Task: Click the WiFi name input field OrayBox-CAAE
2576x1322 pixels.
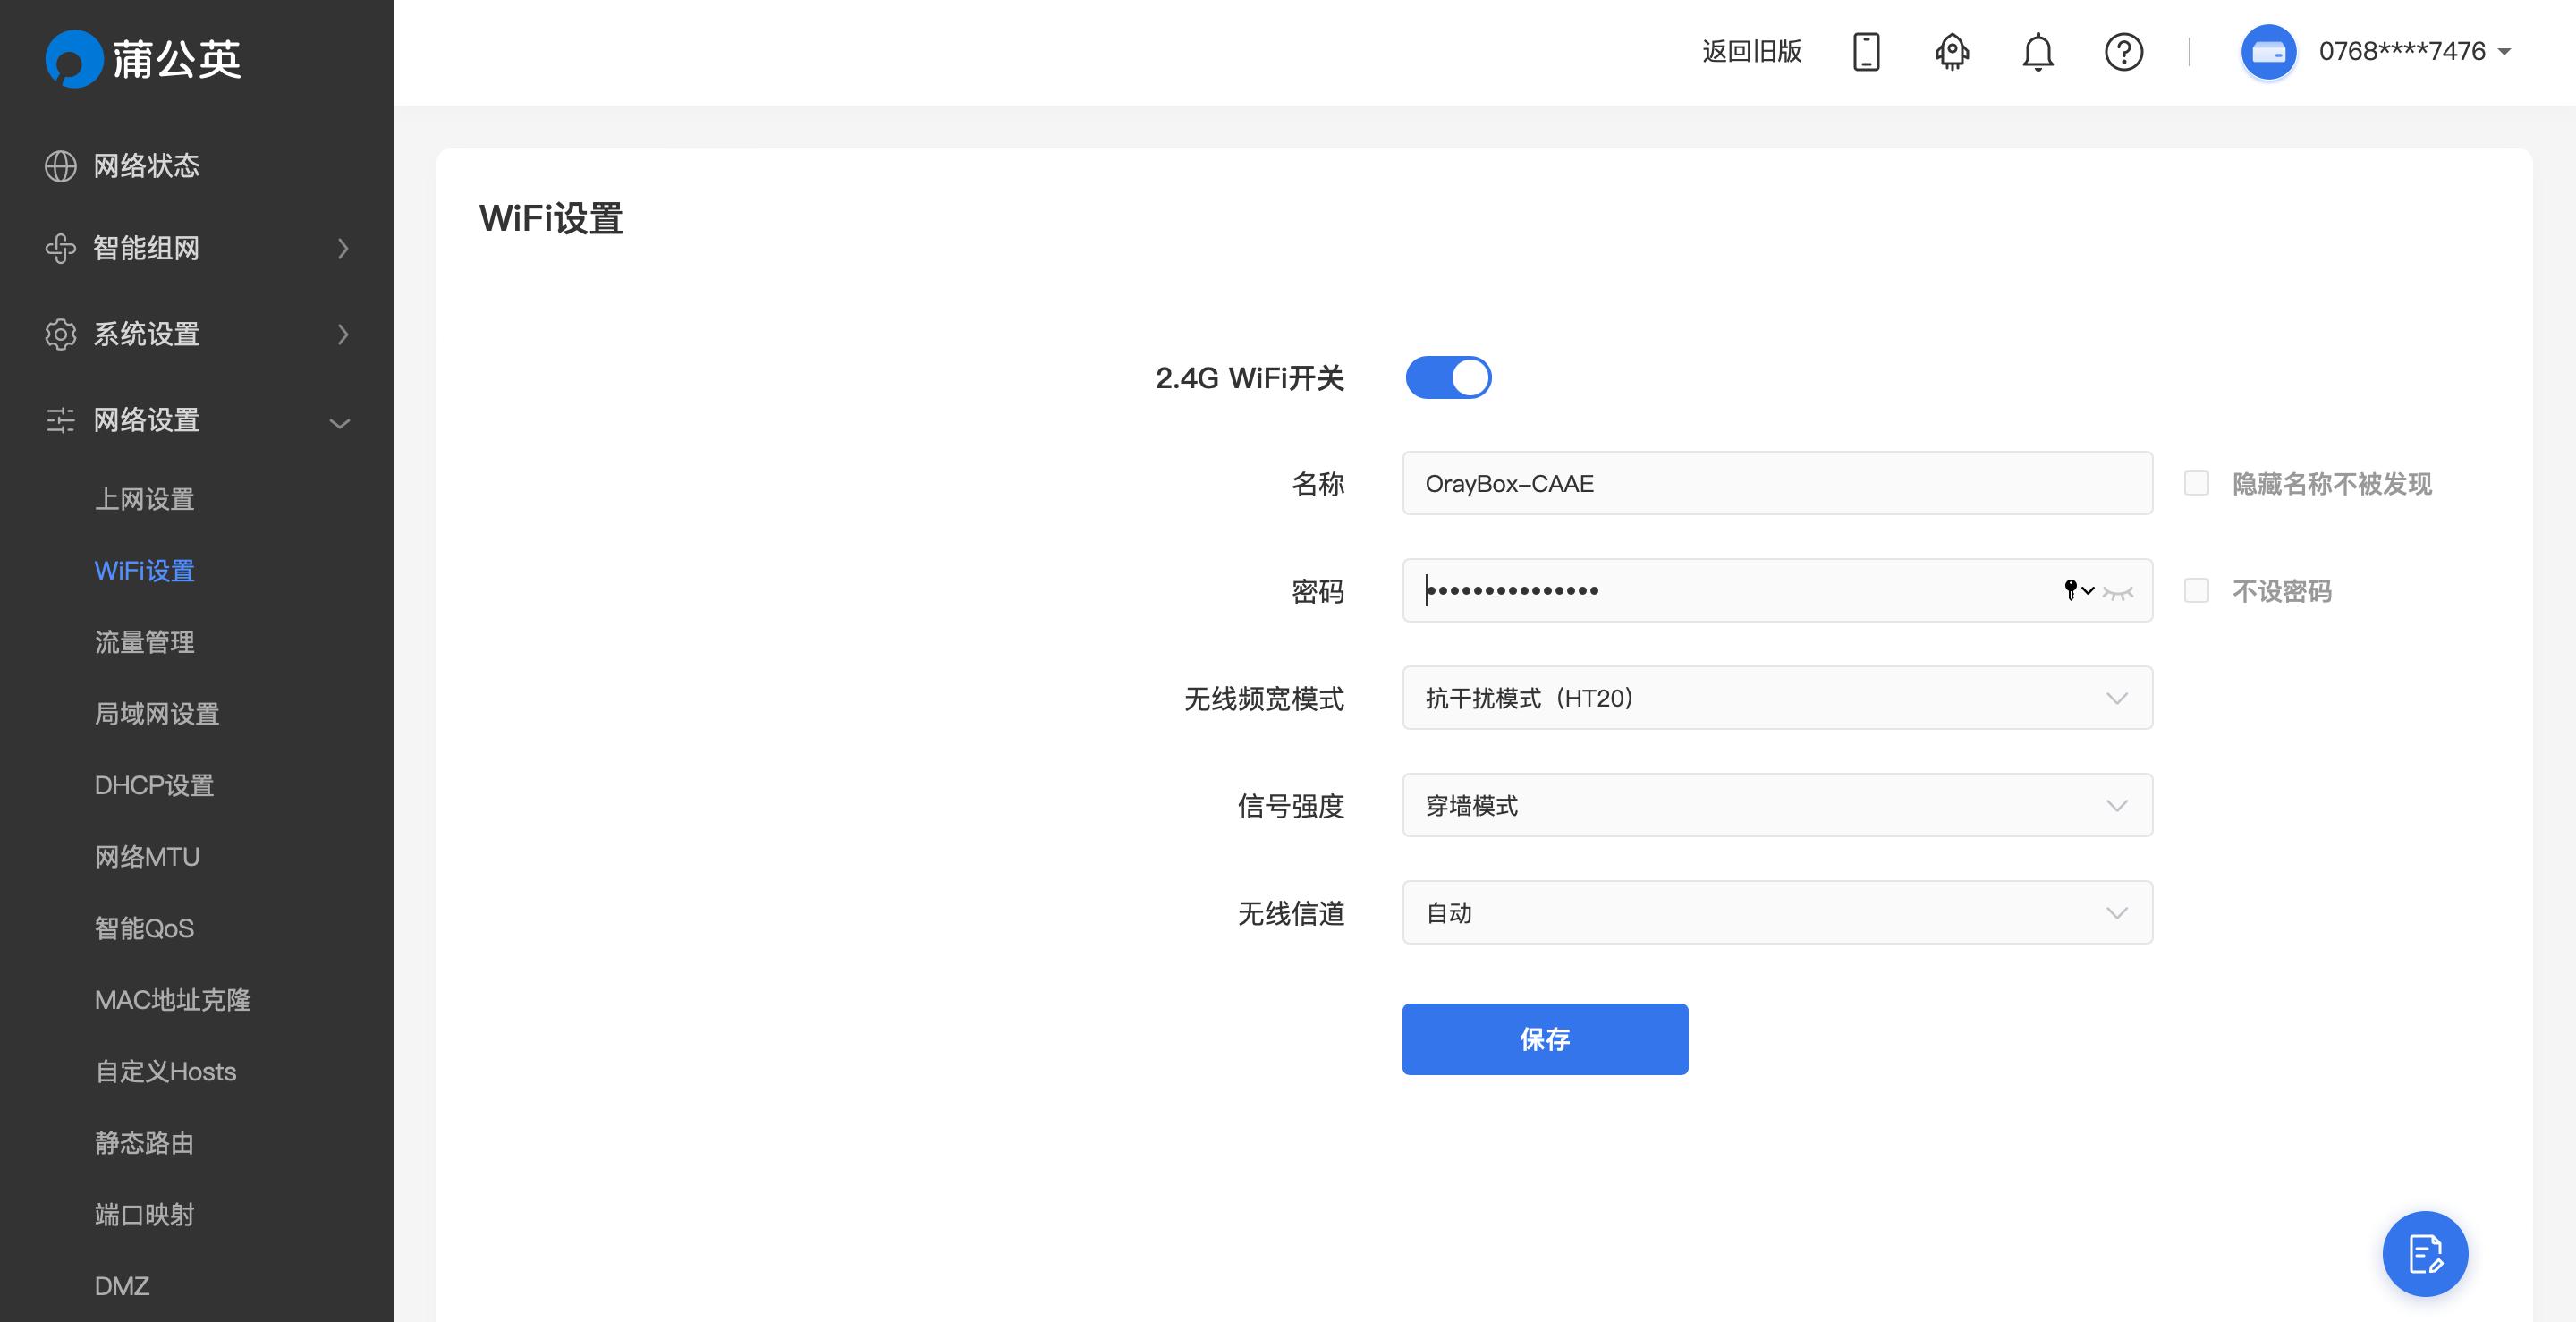Action: (1776, 483)
